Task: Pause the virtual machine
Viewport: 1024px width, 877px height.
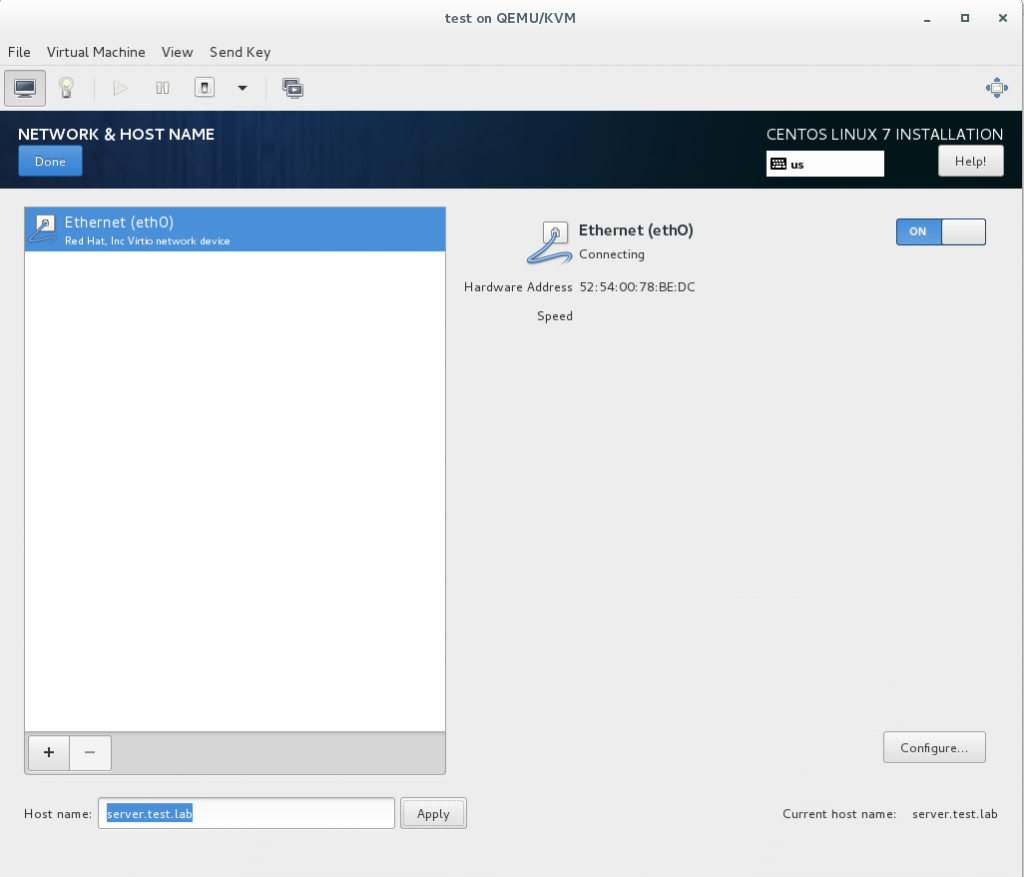Action: [162, 88]
